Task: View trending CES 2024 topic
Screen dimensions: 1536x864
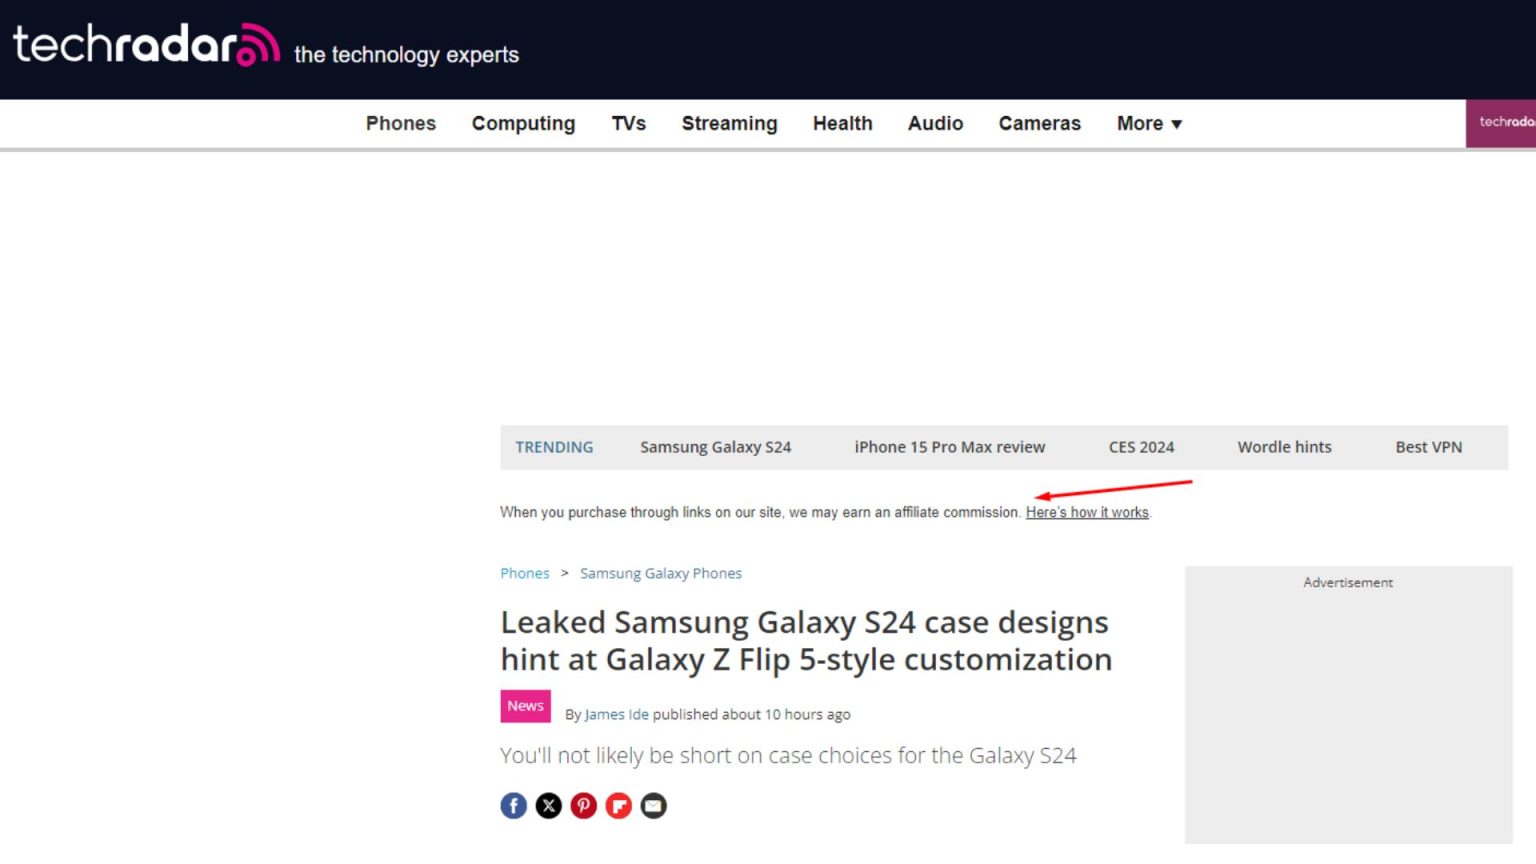Action: (x=1141, y=448)
